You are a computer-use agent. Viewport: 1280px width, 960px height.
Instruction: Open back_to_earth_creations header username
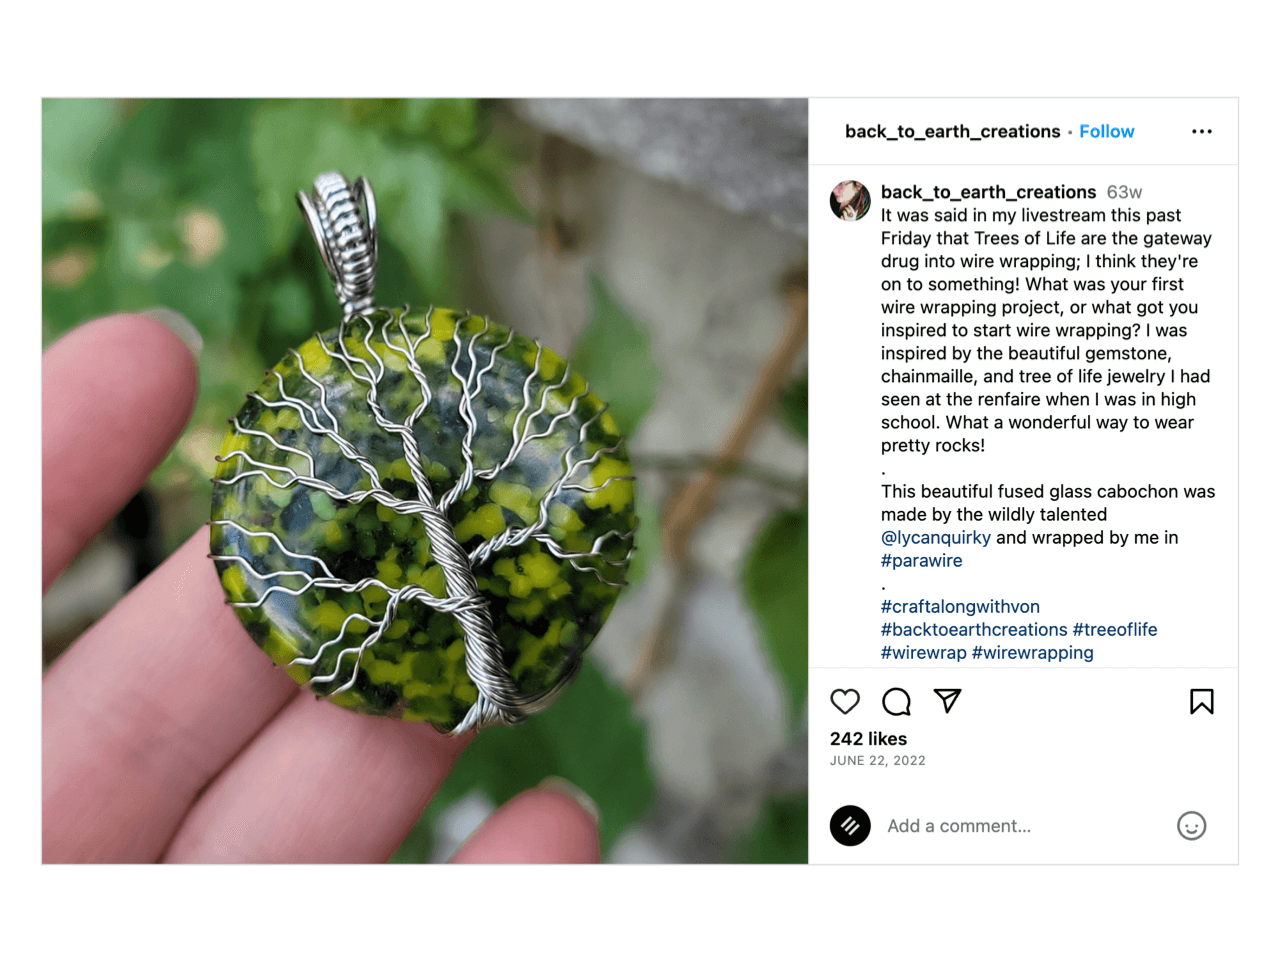point(952,132)
